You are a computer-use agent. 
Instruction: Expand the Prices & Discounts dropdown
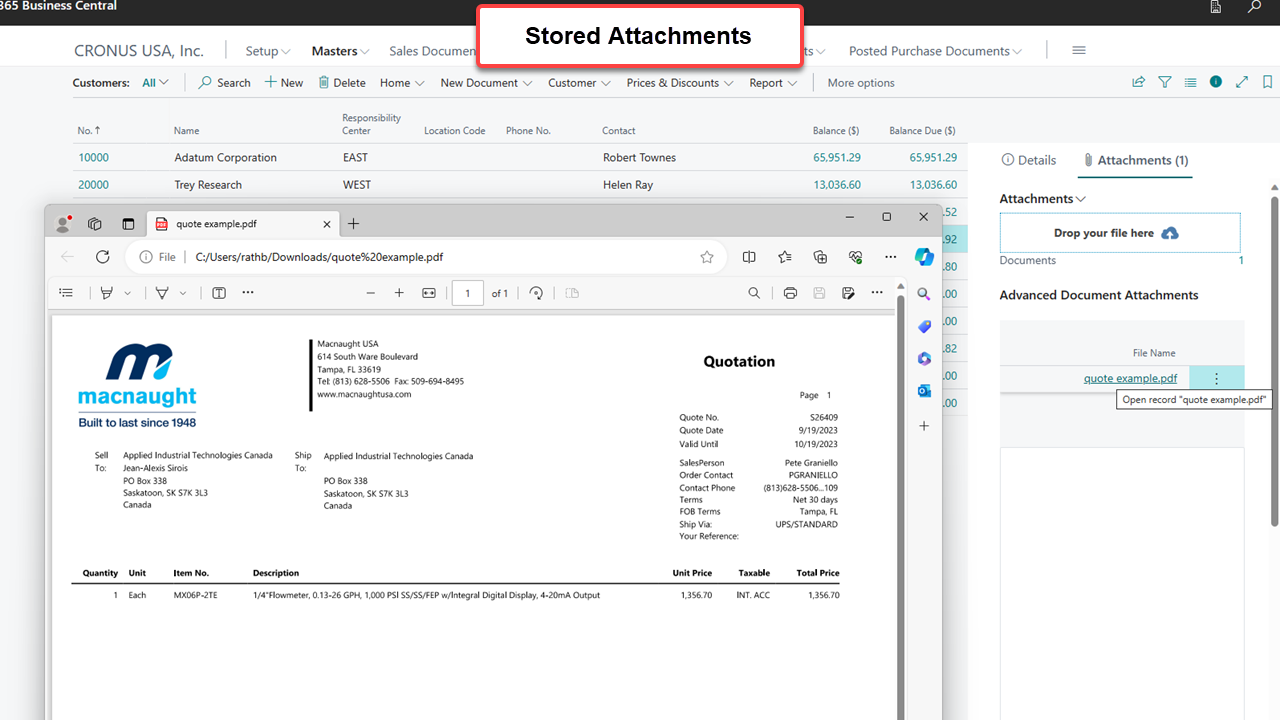point(680,83)
